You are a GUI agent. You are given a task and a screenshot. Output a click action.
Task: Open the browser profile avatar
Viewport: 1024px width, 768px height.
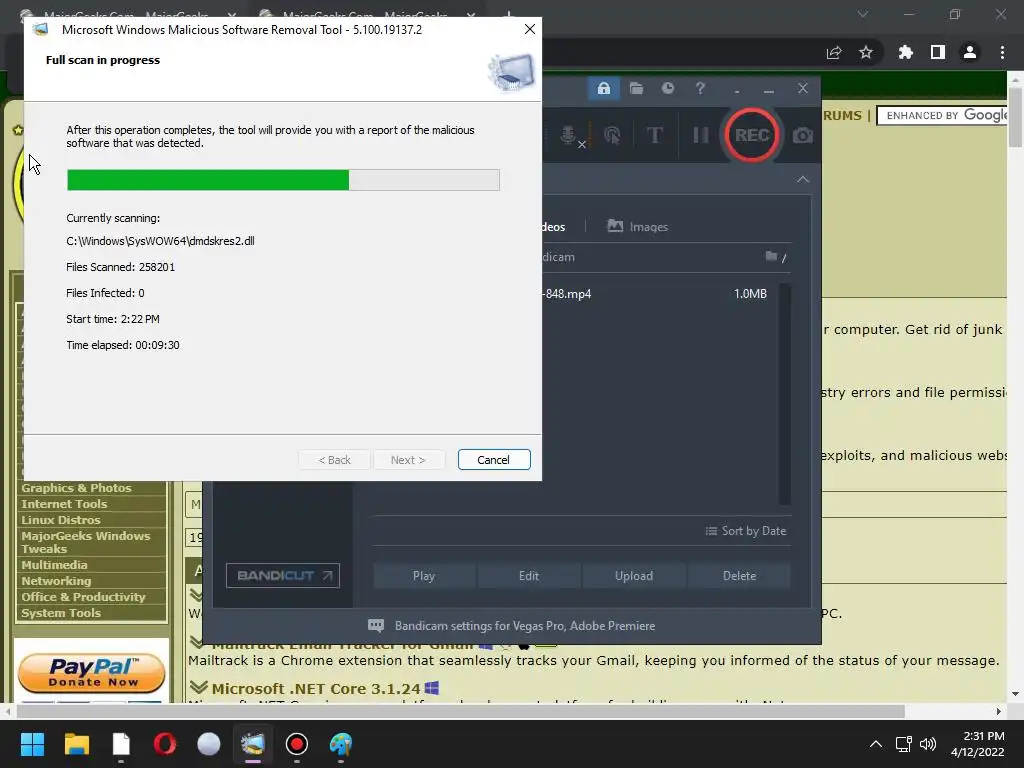(x=970, y=52)
